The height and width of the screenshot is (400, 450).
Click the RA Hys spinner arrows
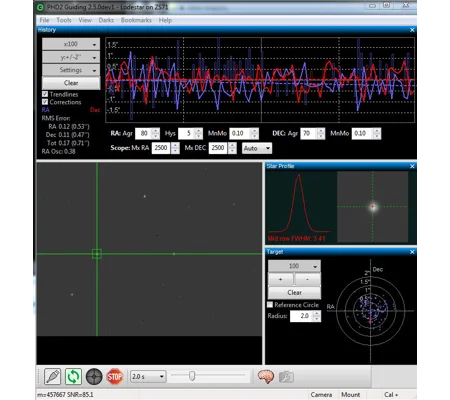(199, 134)
